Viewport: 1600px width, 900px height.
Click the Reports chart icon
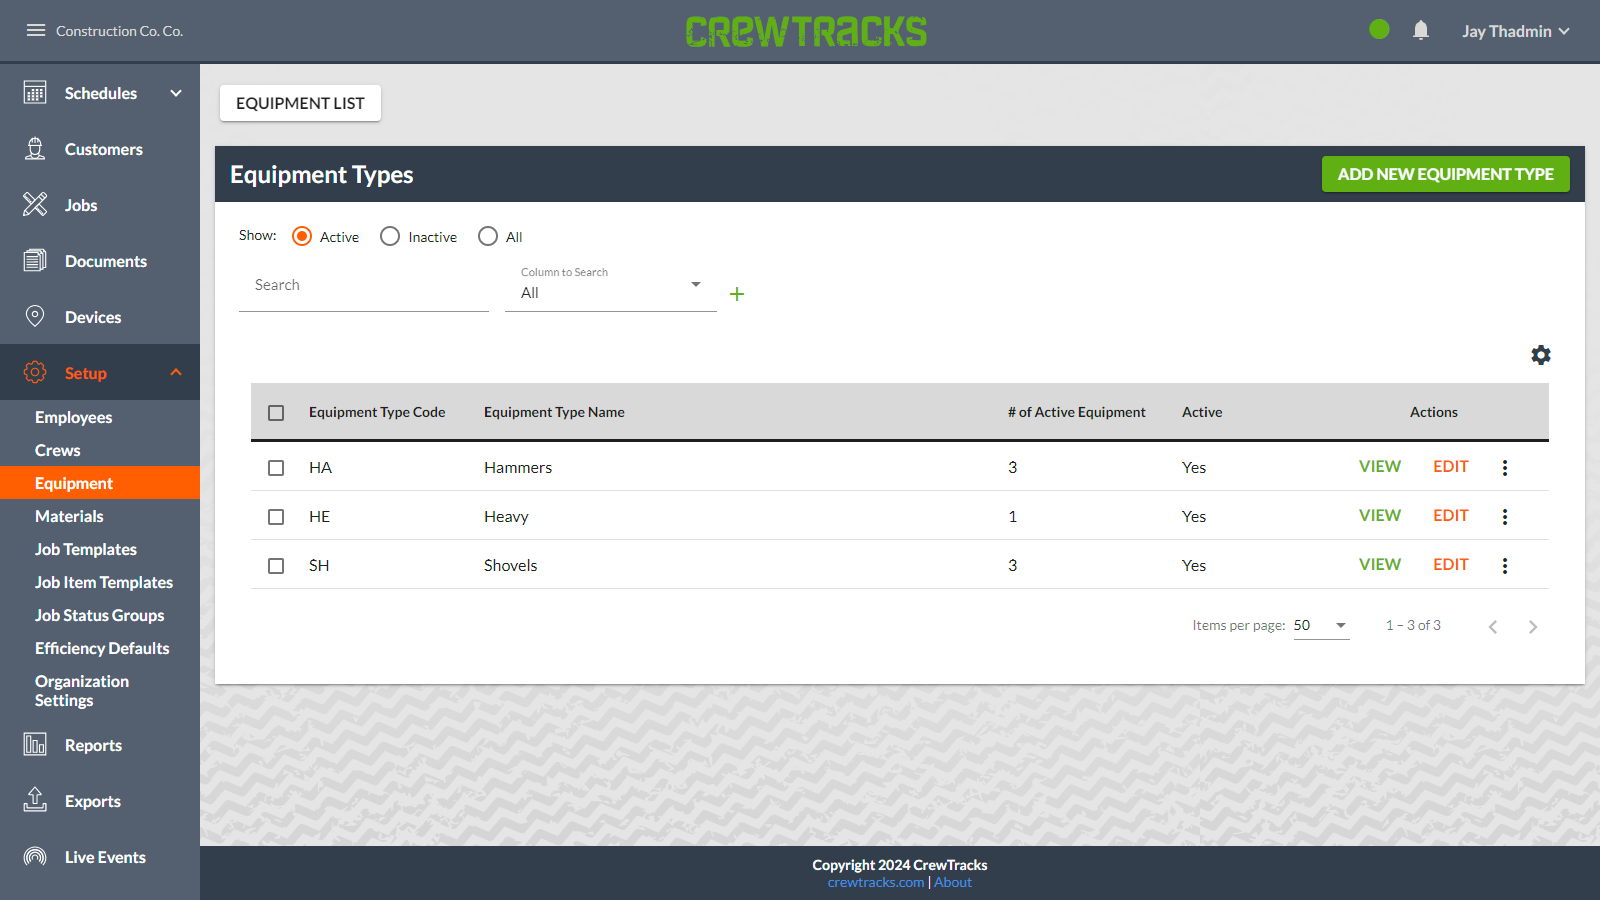tap(35, 744)
